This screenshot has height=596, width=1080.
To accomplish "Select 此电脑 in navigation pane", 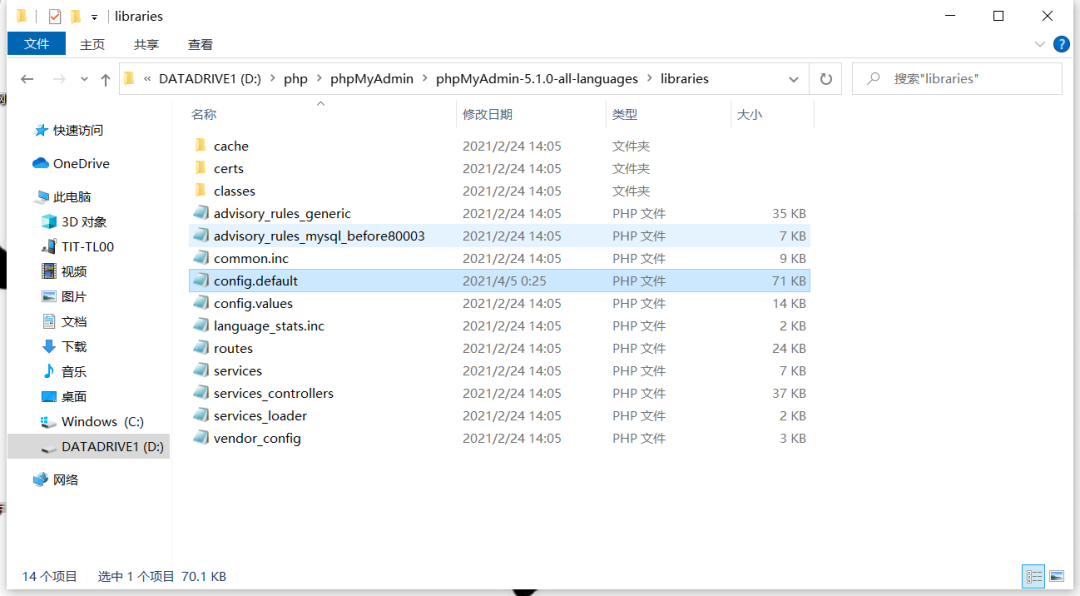I will coord(72,197).
